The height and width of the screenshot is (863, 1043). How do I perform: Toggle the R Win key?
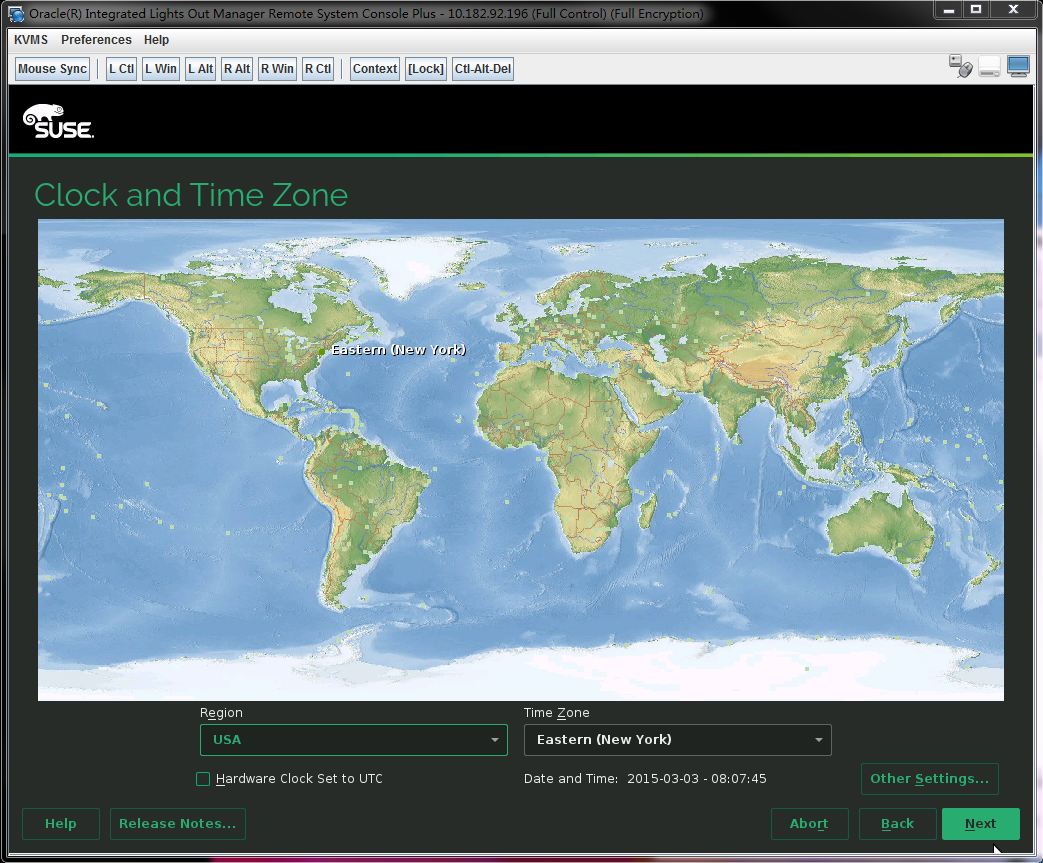276,68
